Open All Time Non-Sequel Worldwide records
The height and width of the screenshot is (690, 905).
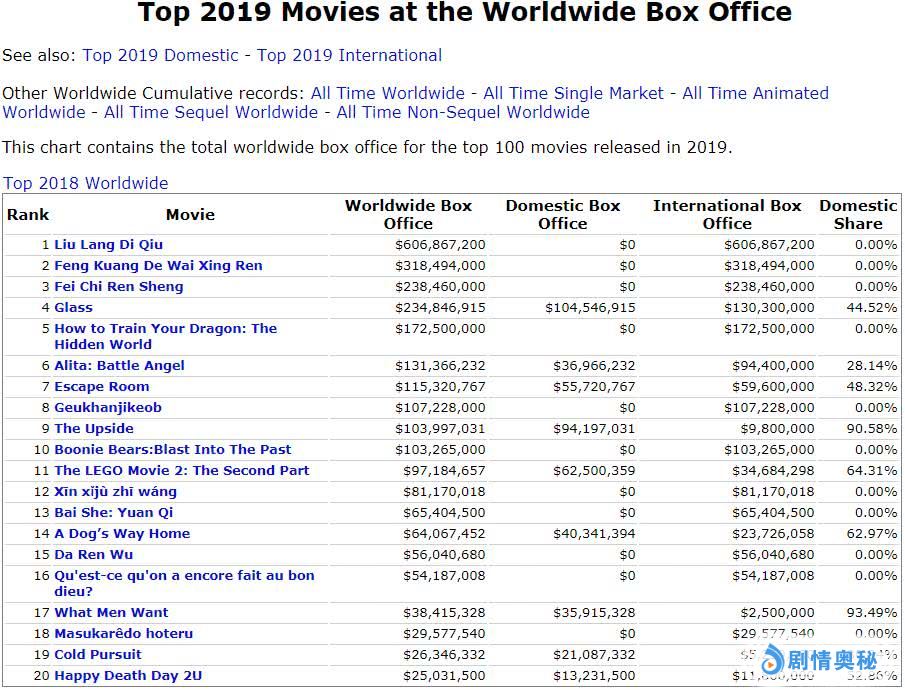point(463,112)
